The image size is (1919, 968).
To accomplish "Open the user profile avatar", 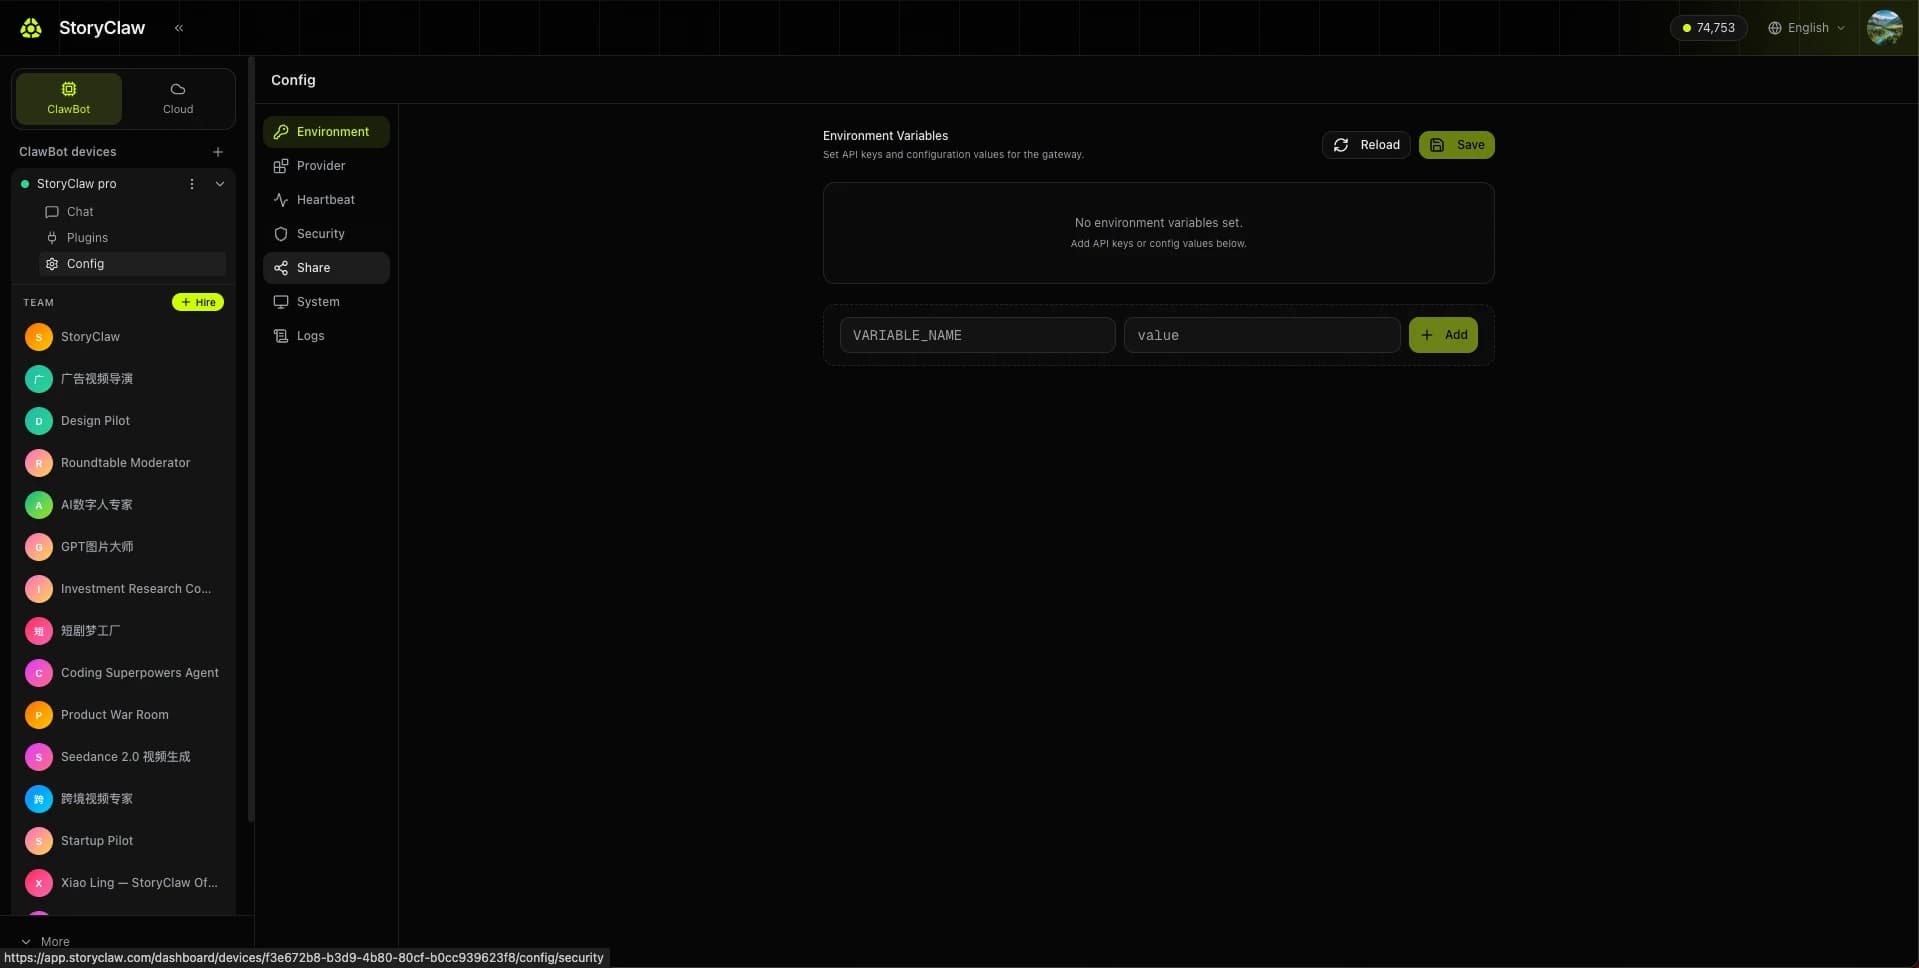I will 1884,28.
